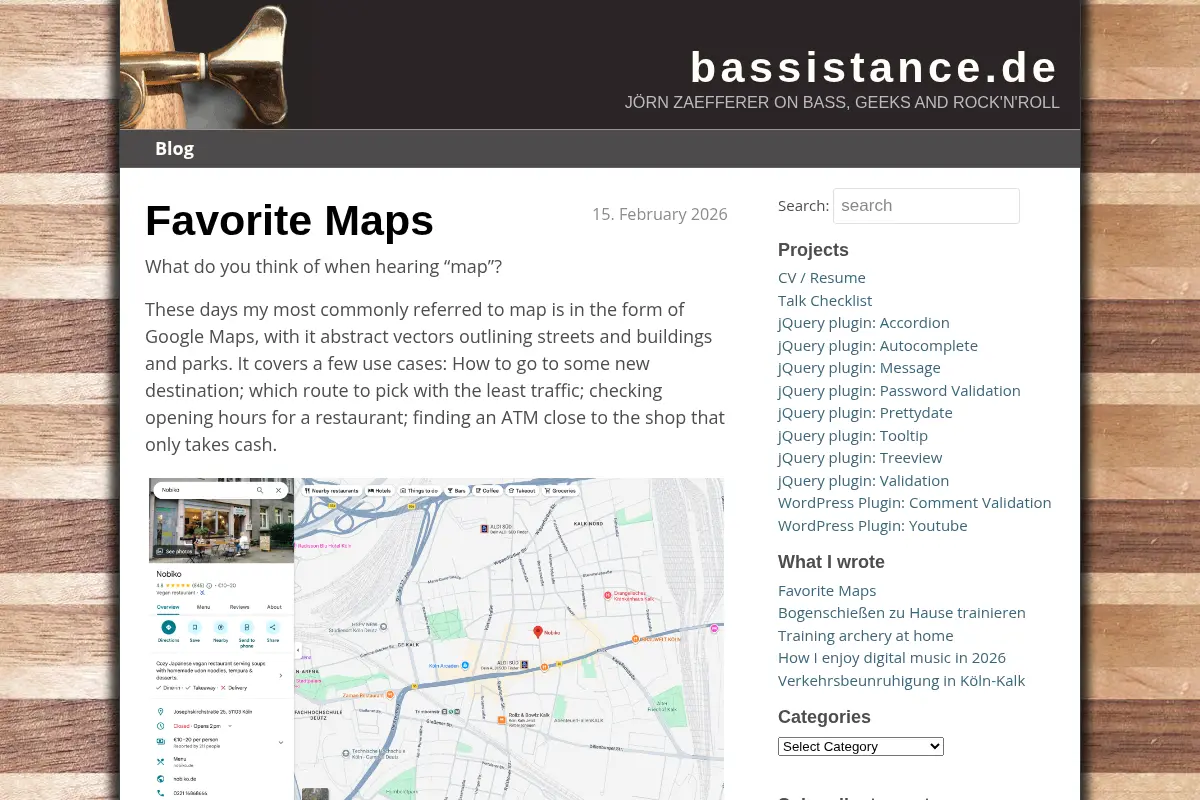
Task: Click the What I wrote heading
Action: pos(831,562)
